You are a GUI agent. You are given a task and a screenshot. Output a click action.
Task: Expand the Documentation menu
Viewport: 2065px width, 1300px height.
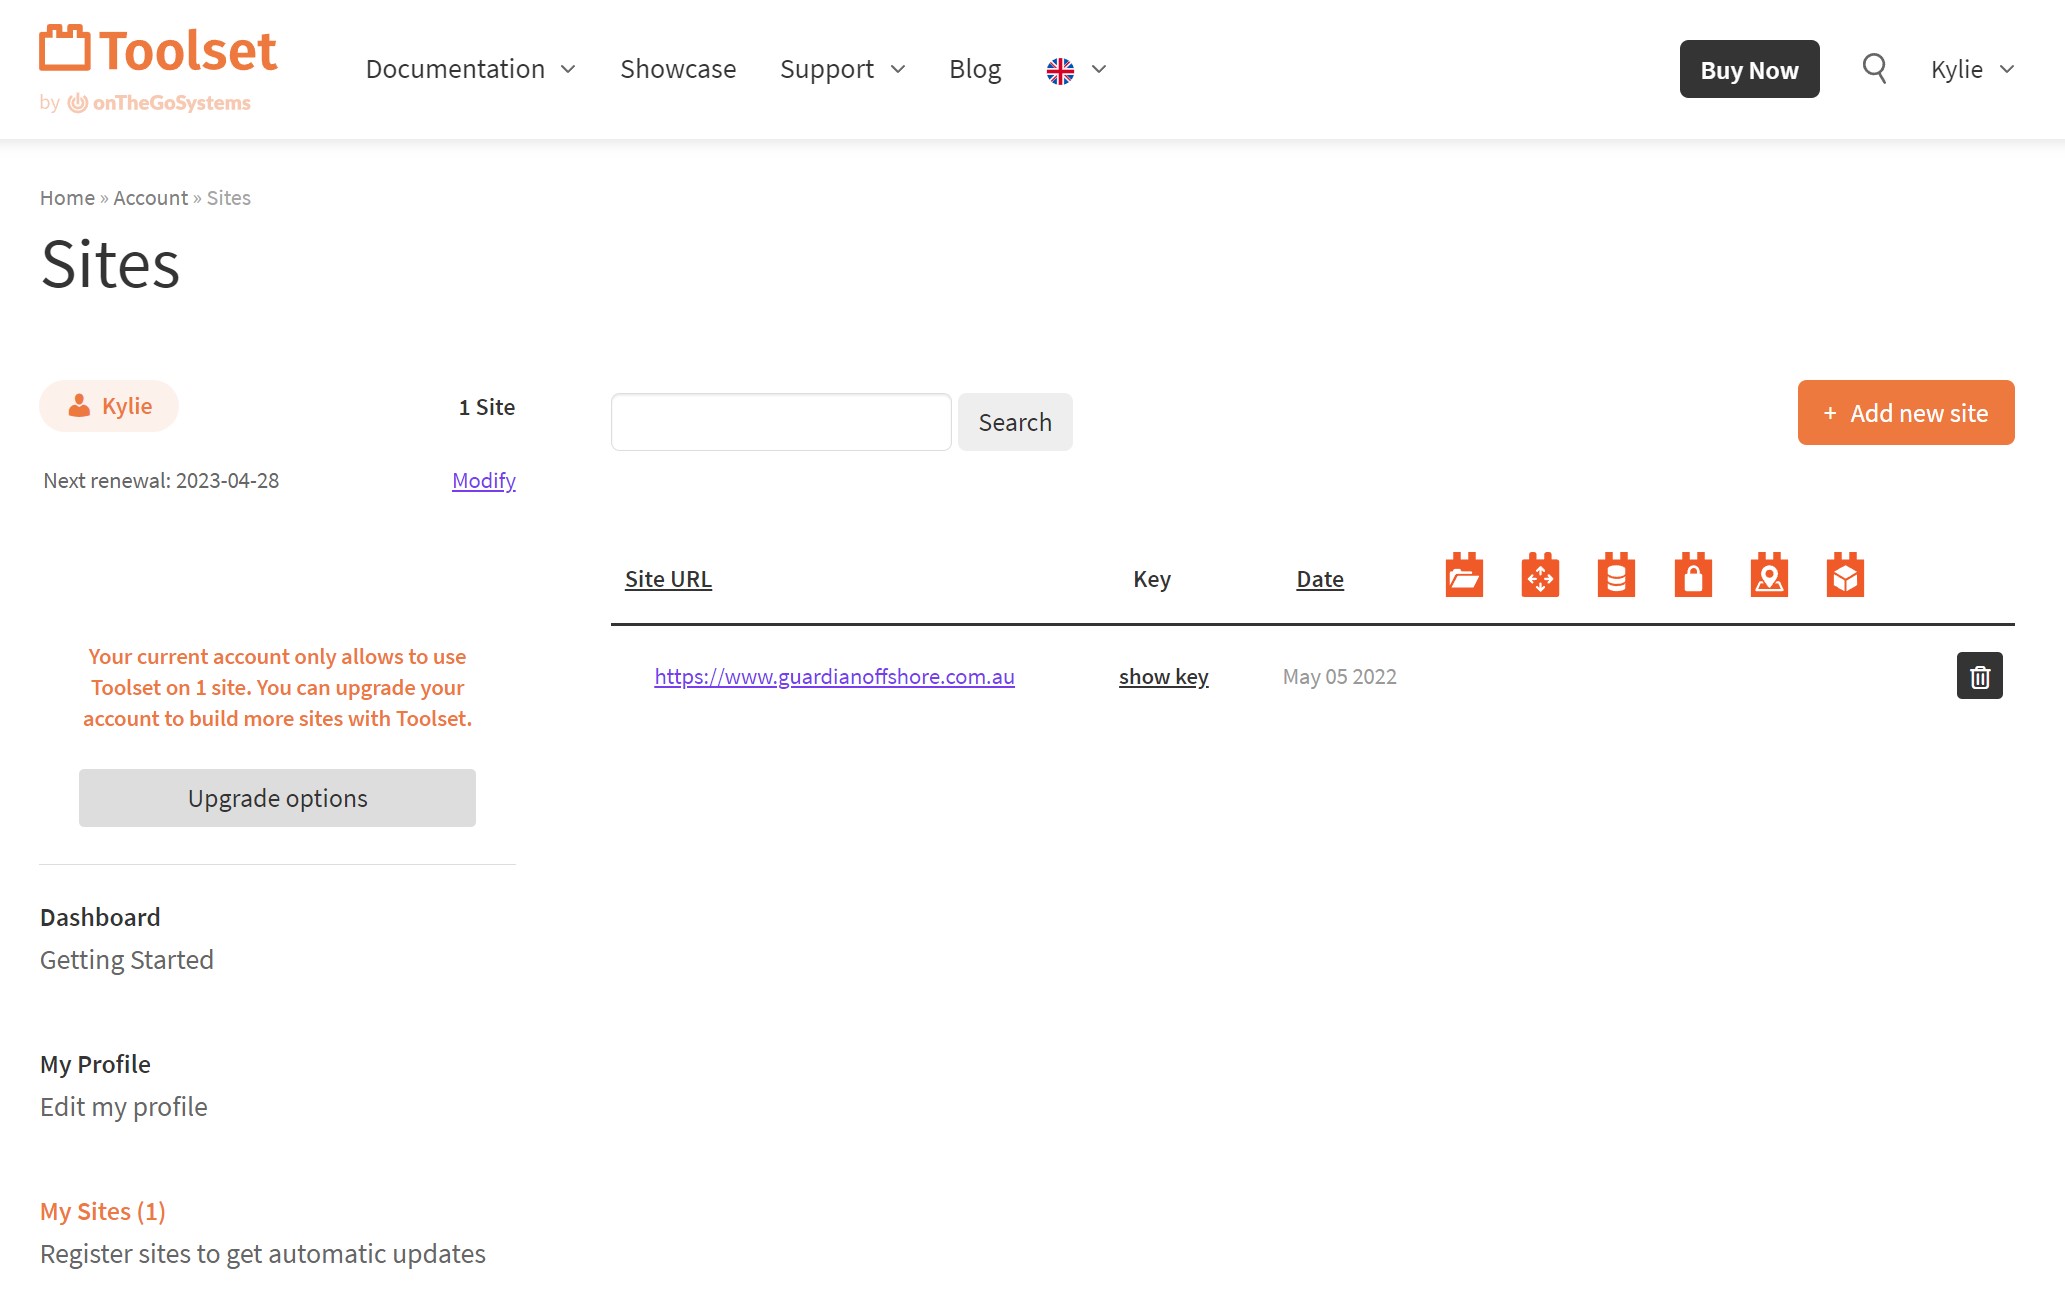(x=470, y=69)
